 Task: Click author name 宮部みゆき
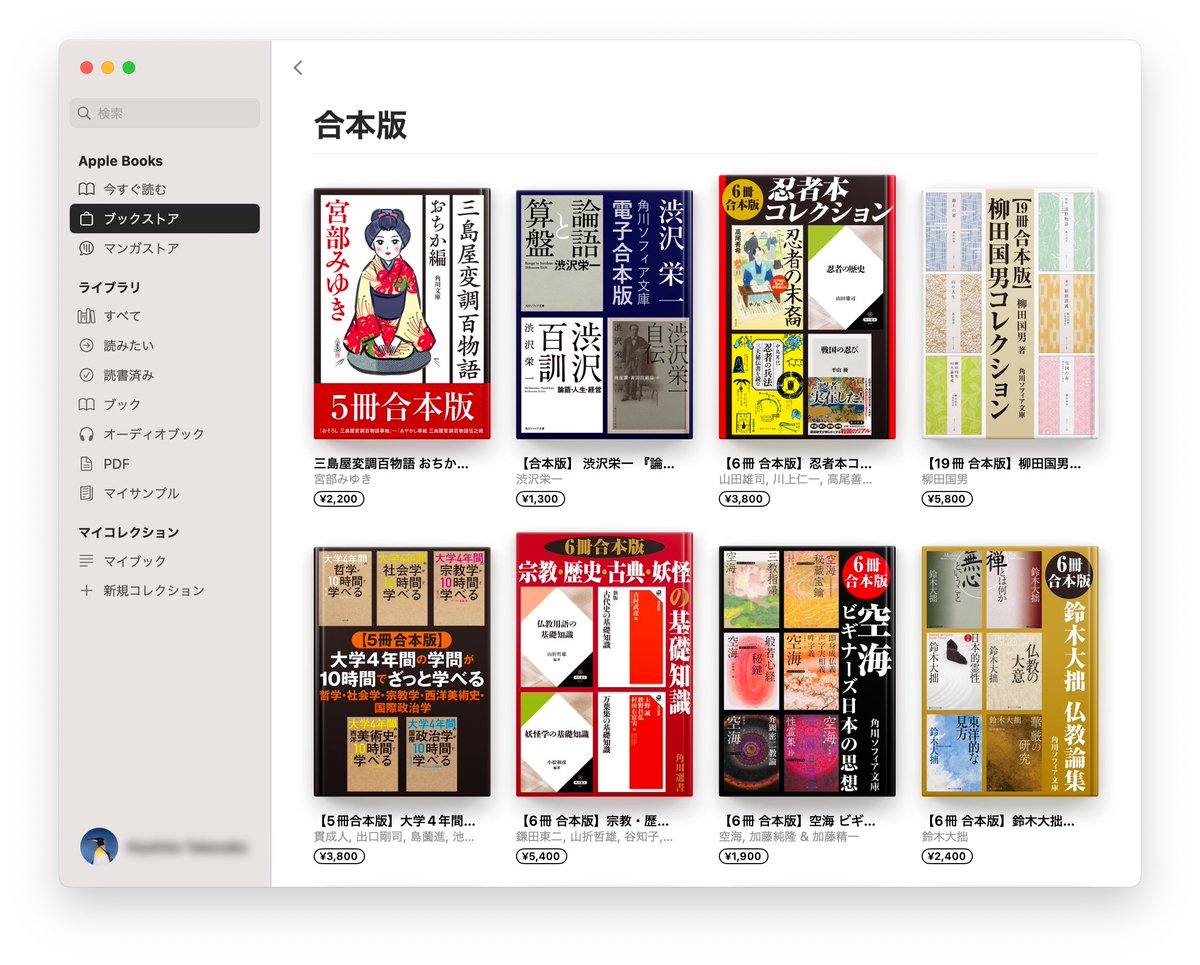coord(343,479)
